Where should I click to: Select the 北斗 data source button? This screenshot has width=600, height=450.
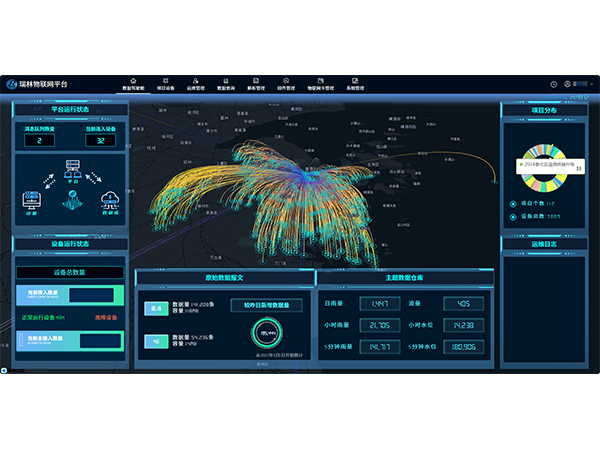(156, 309)
